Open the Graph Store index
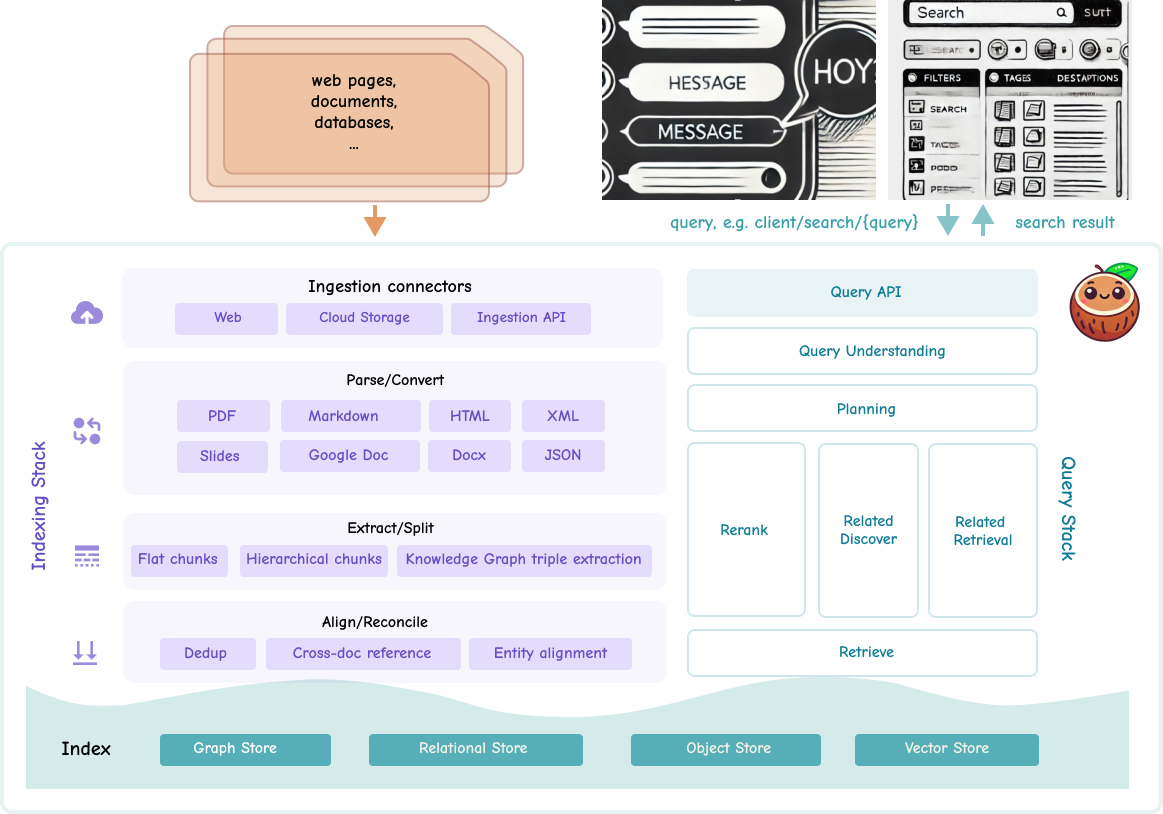This screenshot has width=1163, height=814. (x=245, y=749)
